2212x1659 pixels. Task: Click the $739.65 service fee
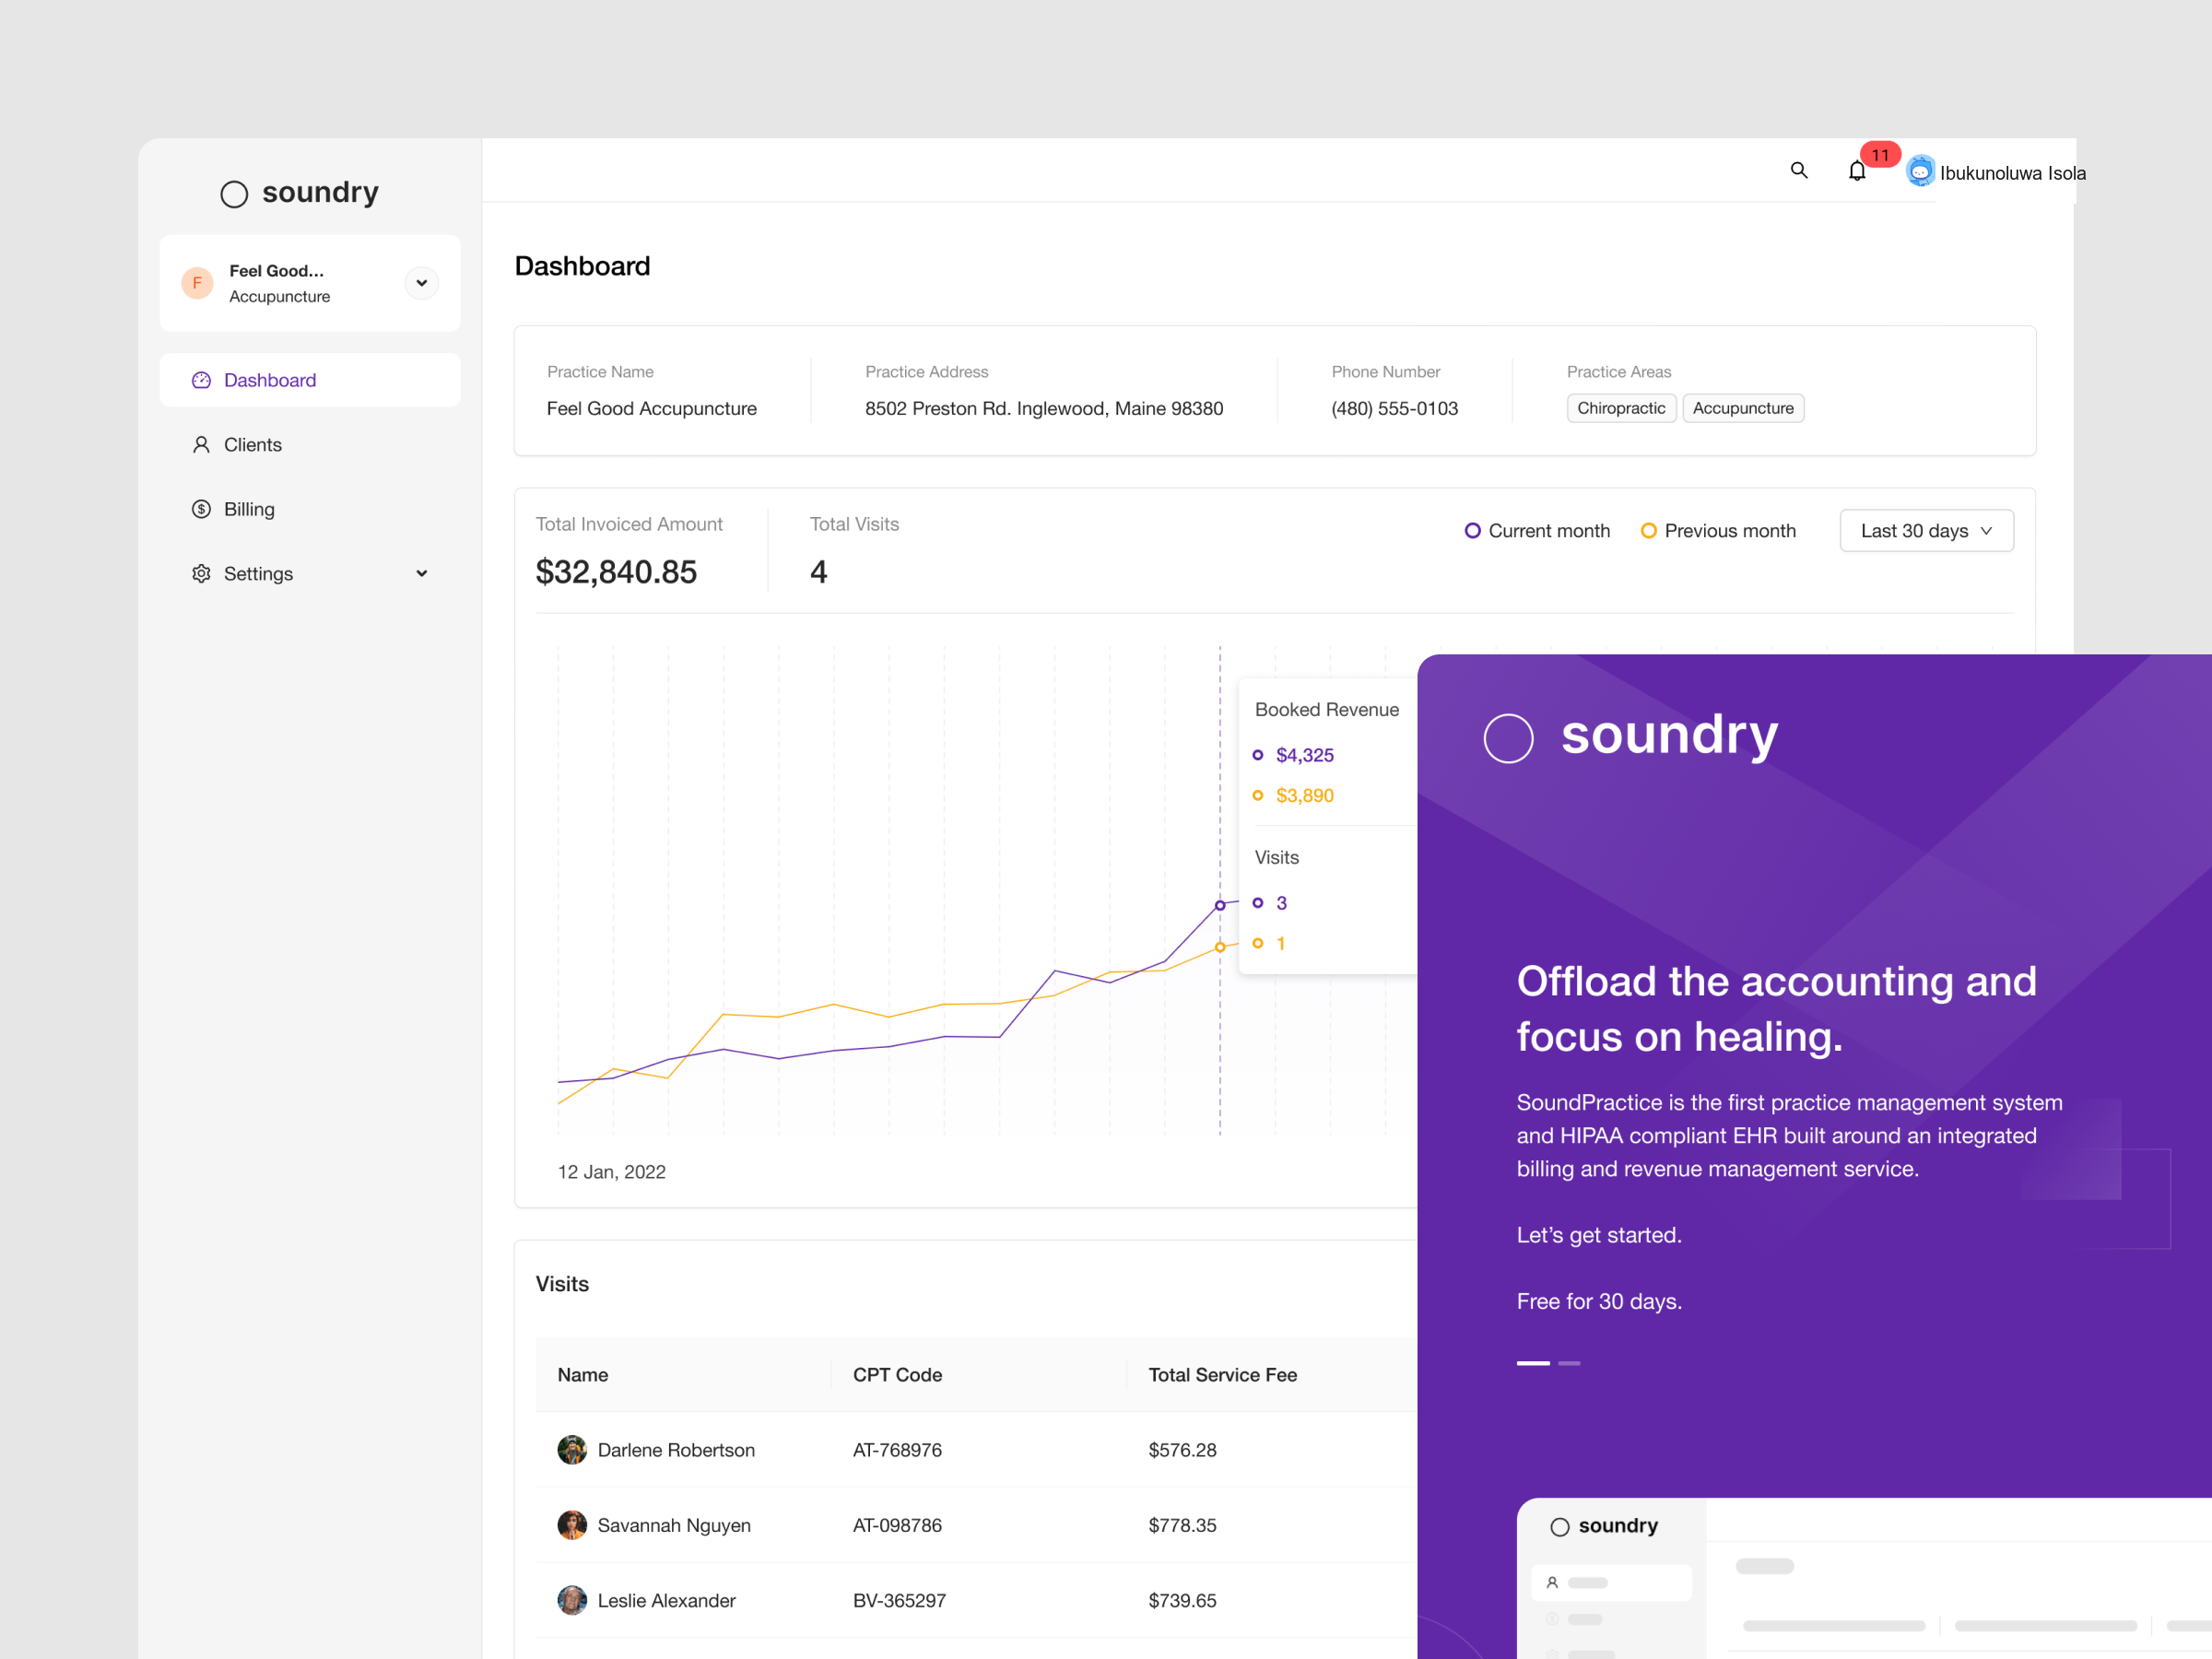point(1182,1600)
